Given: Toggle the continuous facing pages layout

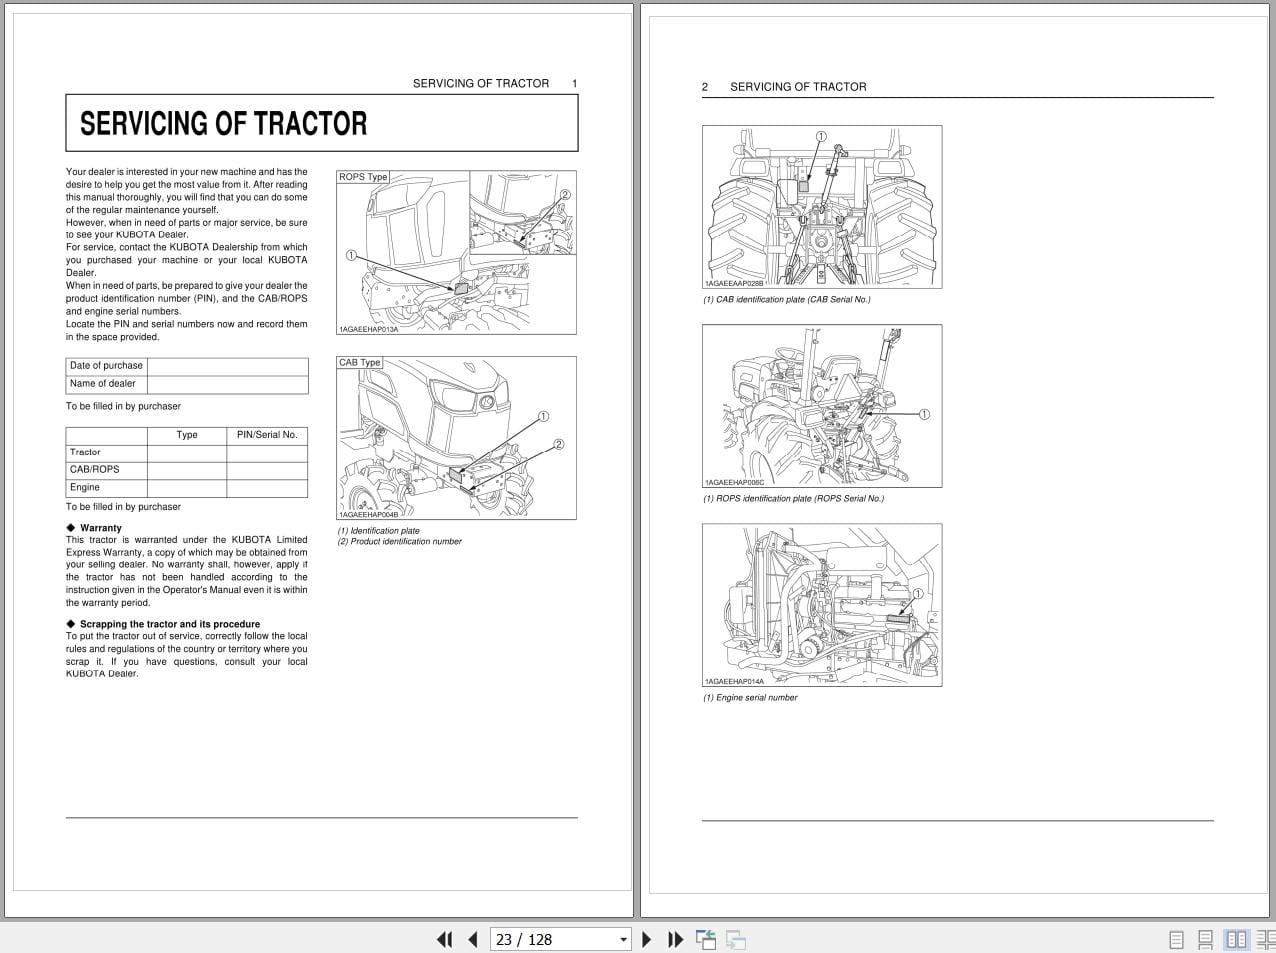Looking at the screenshot, I should click(x=1264, y=939).
